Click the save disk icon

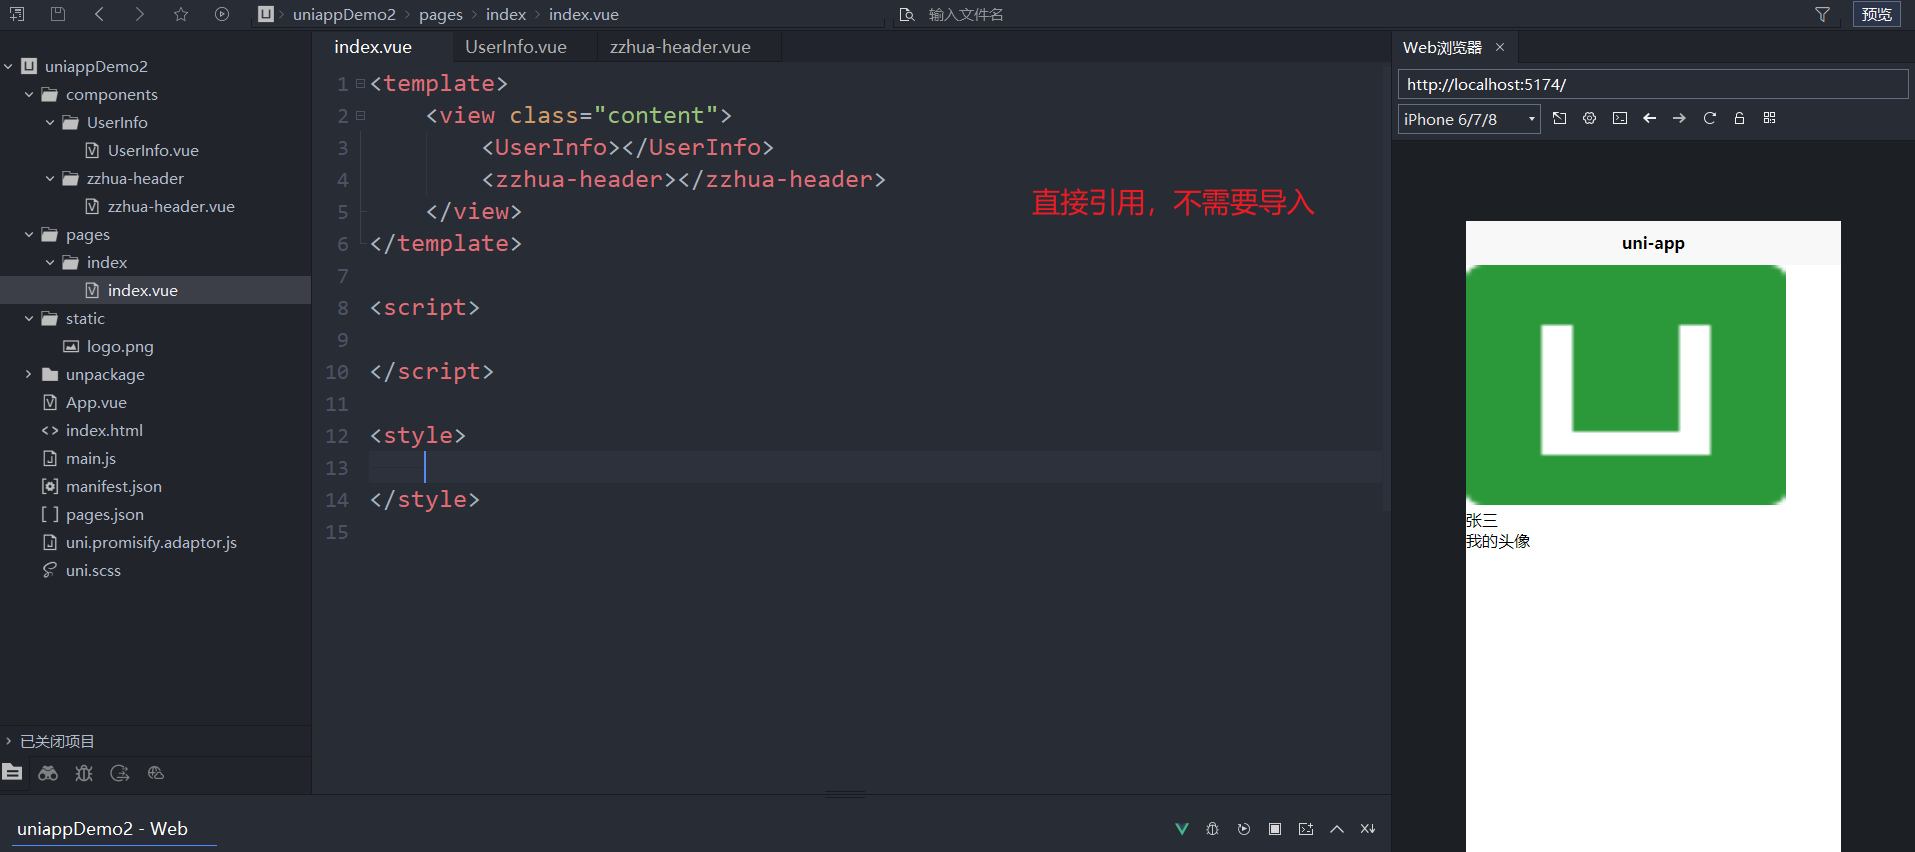point(58,14)
